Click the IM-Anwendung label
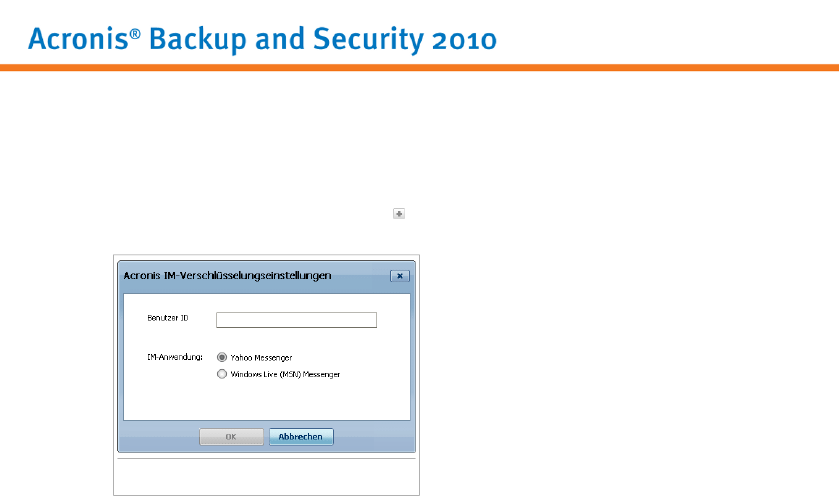This screenshot has height=496, width=839. tap(168, 356)
